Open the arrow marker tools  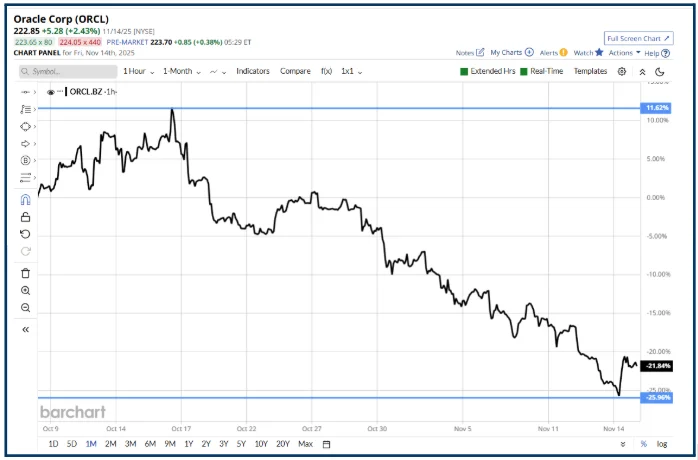[25, 143]
